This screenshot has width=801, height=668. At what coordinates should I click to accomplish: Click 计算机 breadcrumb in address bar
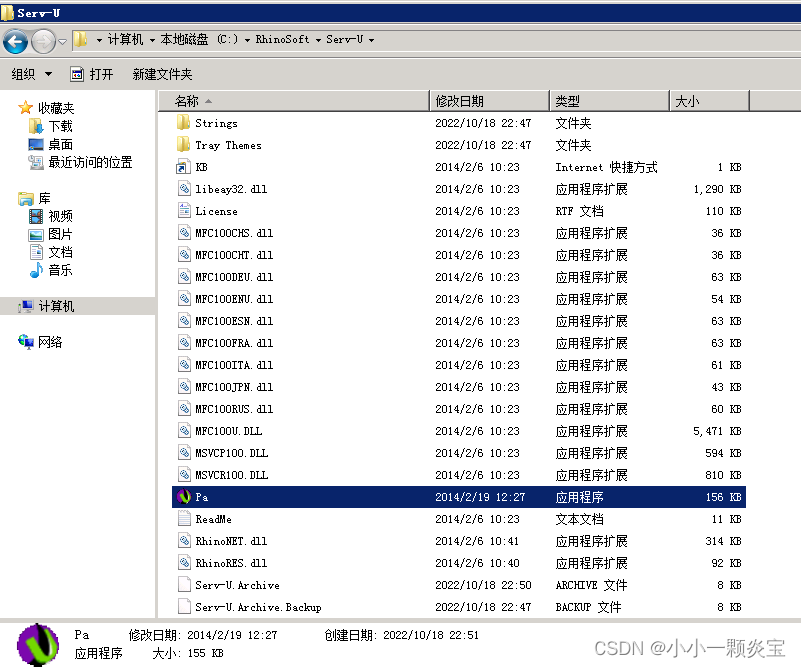[x=126, y=39]
